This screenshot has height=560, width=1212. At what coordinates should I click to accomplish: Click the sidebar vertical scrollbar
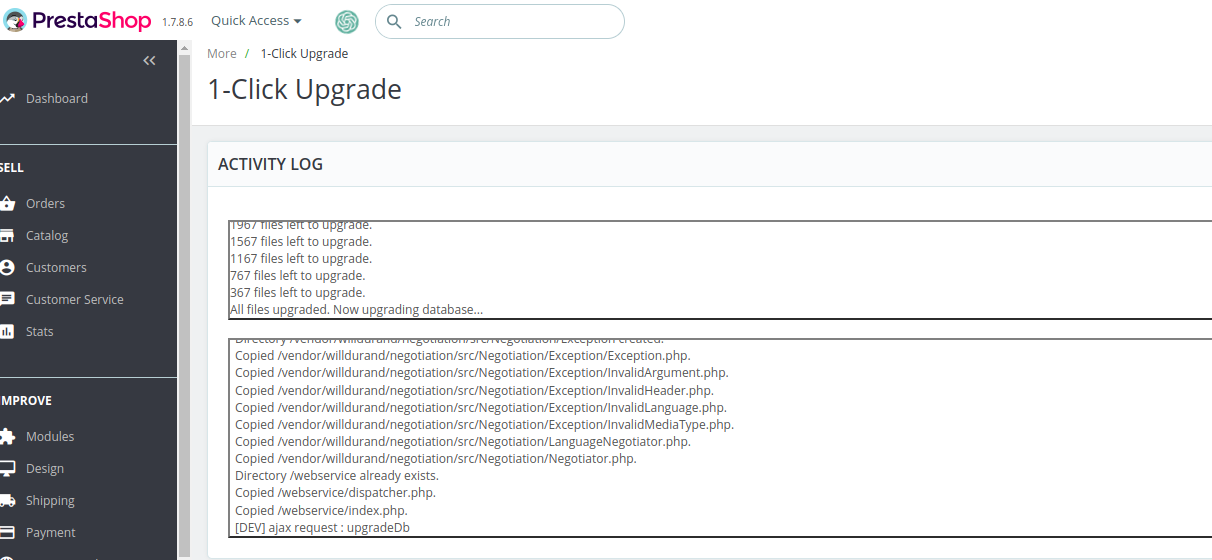point(184,300)
